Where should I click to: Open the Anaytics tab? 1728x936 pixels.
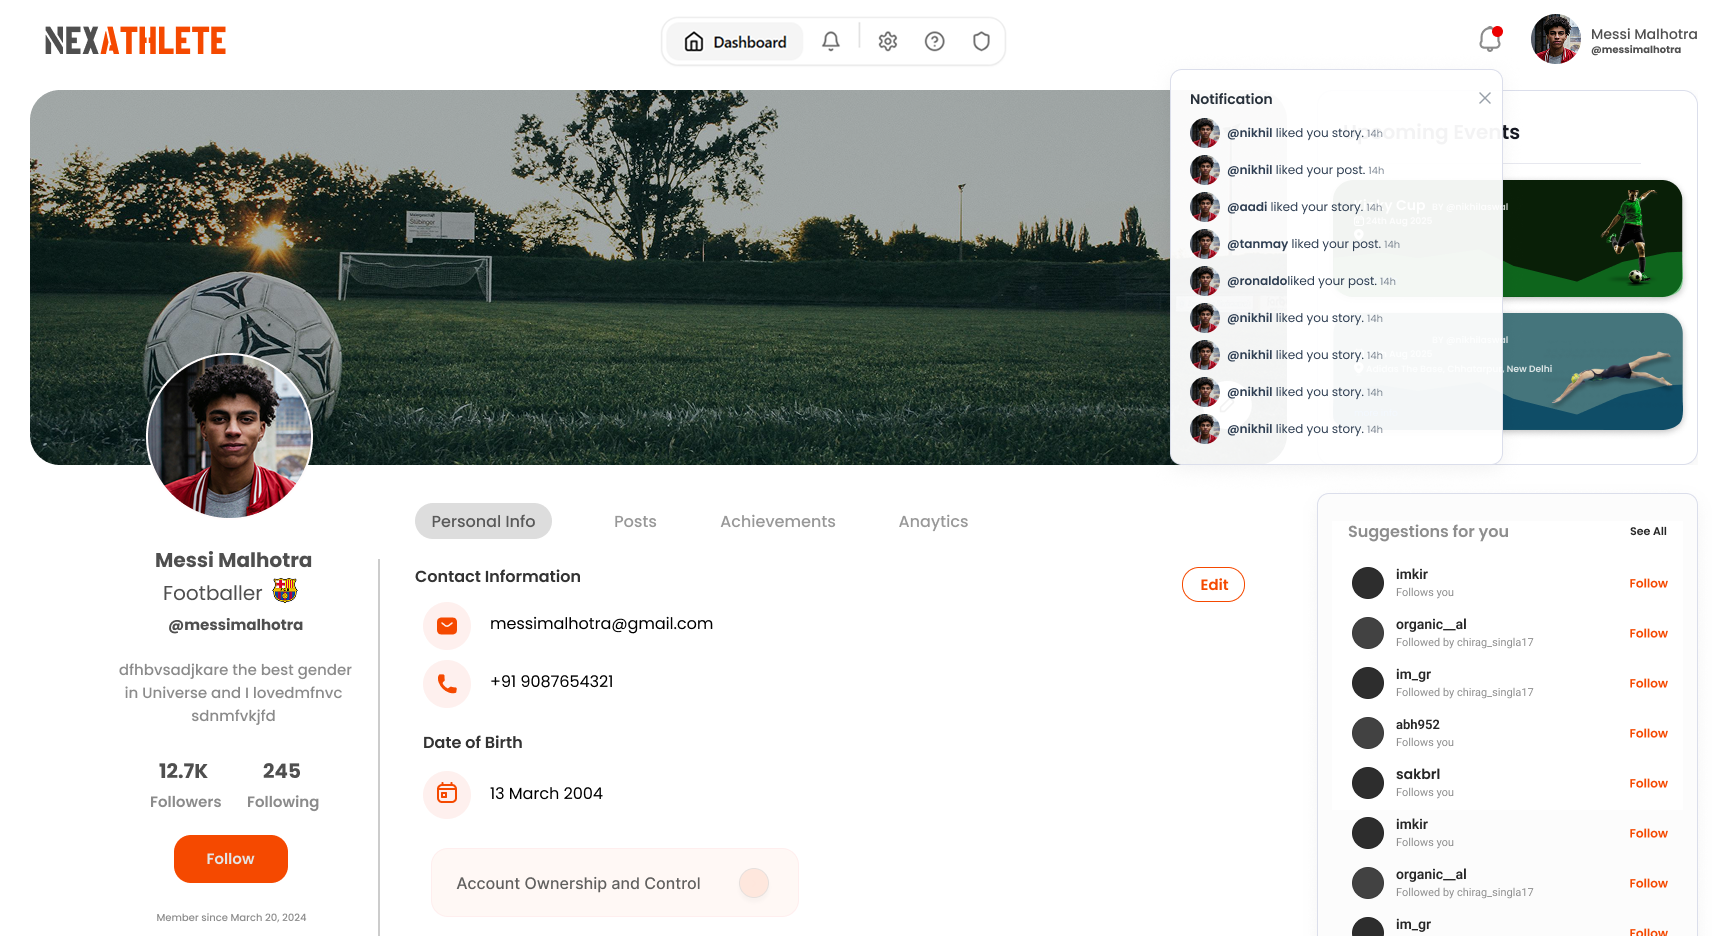click(933, 521)
